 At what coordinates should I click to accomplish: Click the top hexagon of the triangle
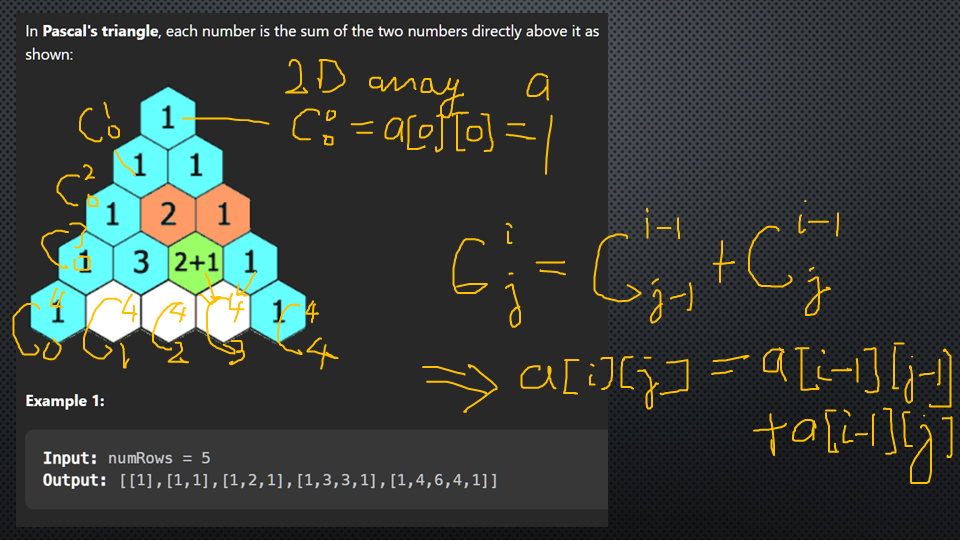click(x=168, y=119)
